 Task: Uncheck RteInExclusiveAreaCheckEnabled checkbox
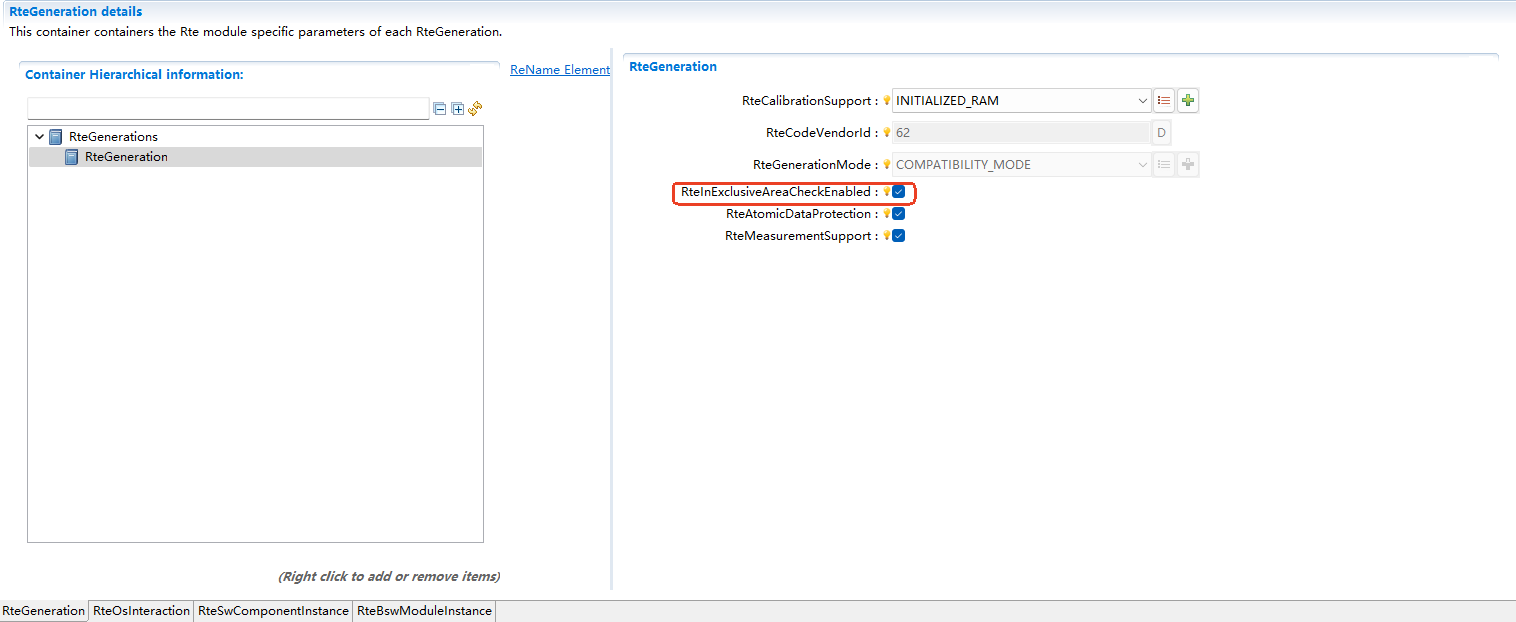898,192
